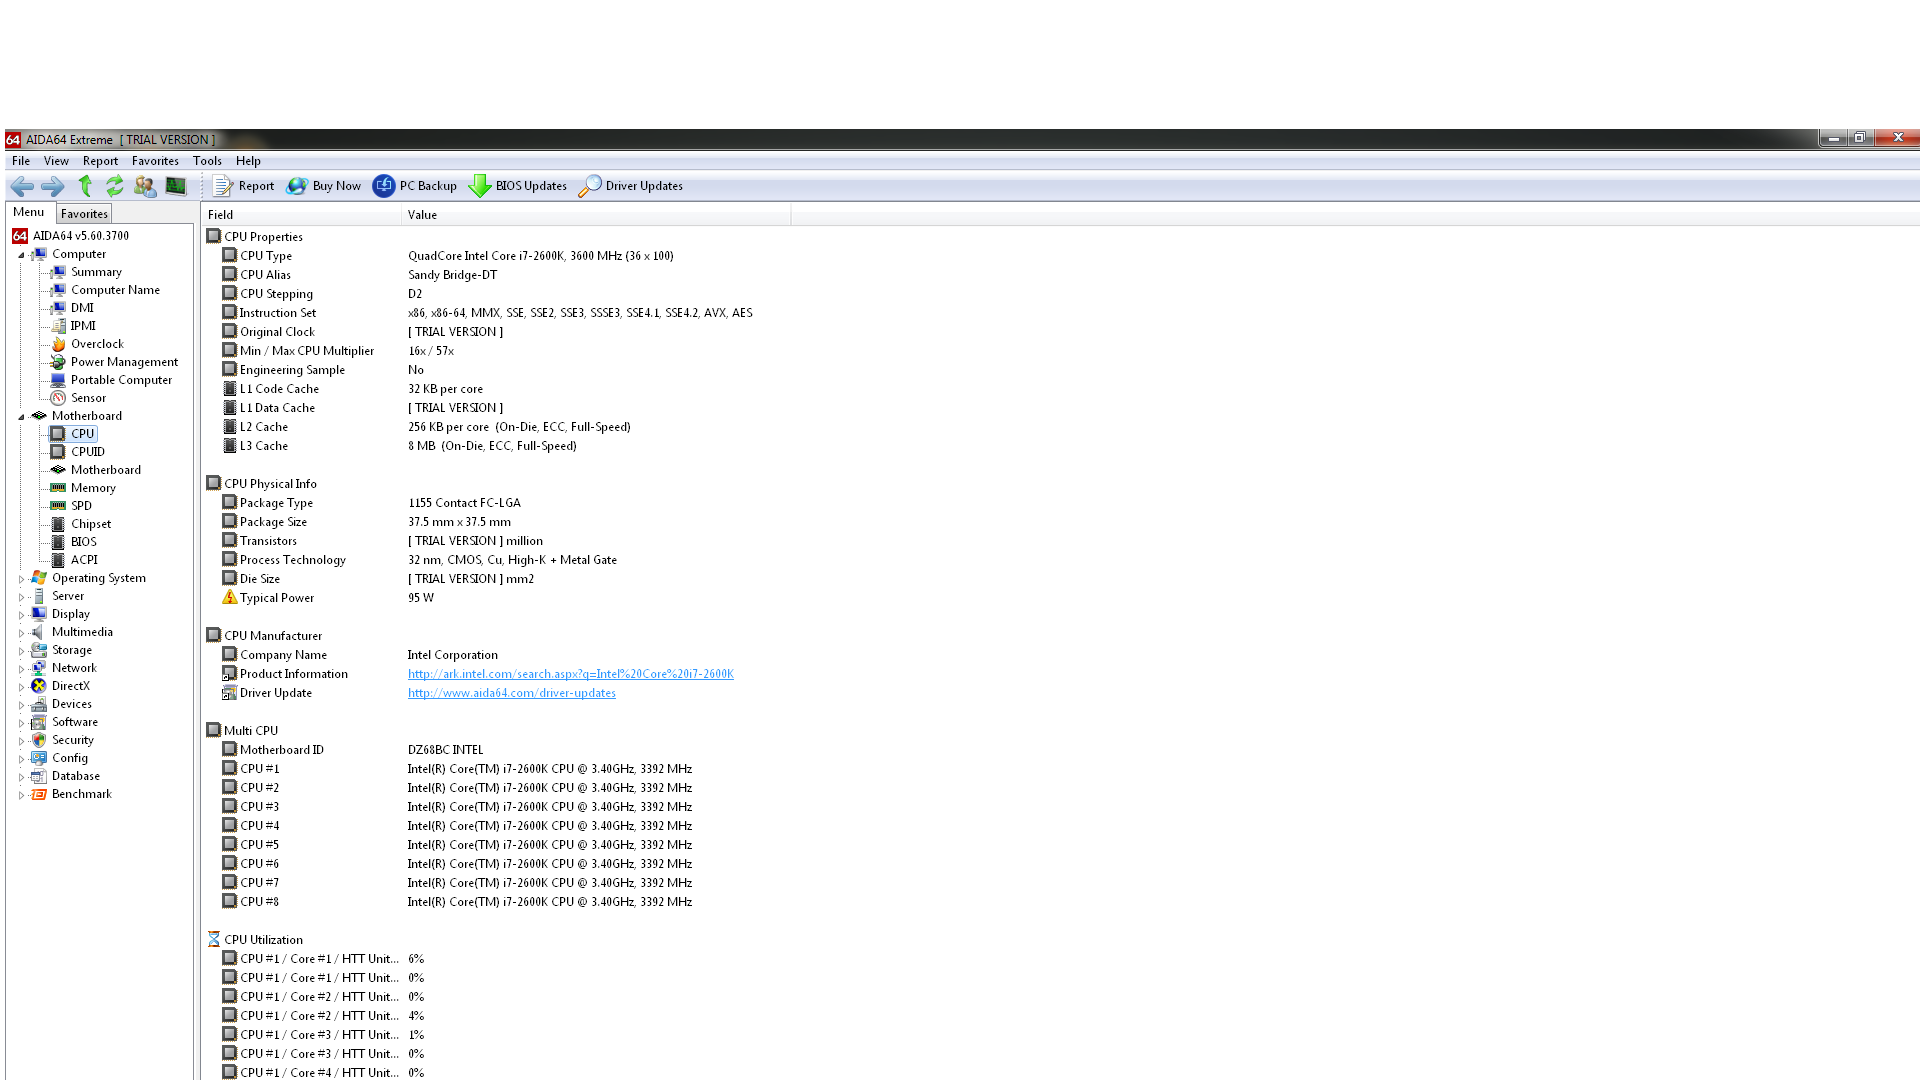Open Power Management in the tree

pyautogui.click(x=124, y=362)
